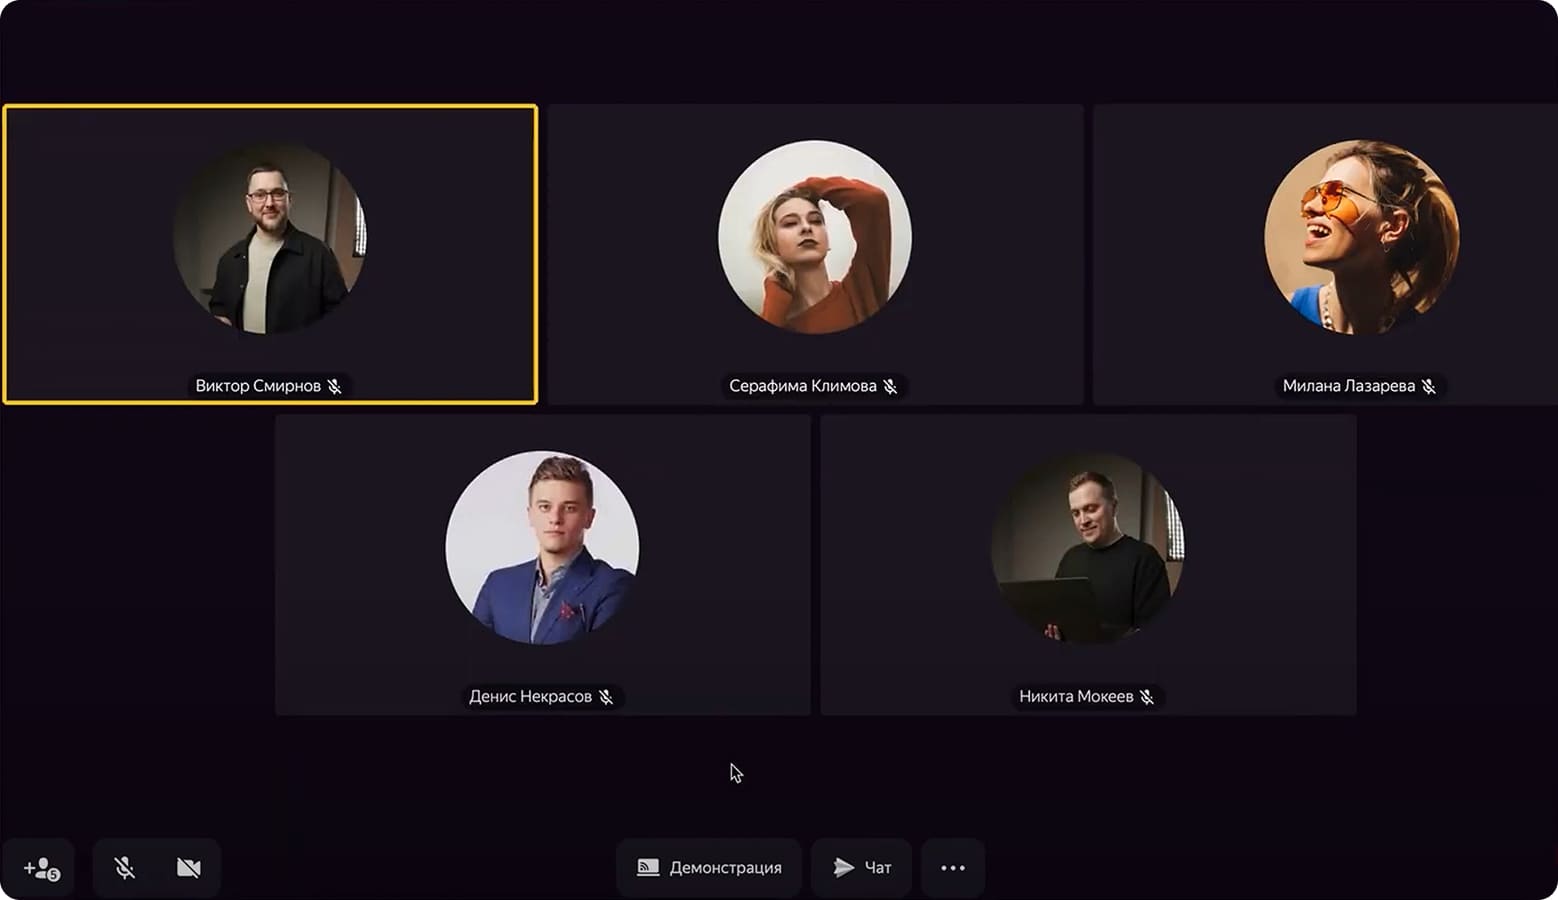Toggle the muted microphone indicator for Денис Некрасов
The width and height of the screenshot is (1558, 900).
pos(607,697)
